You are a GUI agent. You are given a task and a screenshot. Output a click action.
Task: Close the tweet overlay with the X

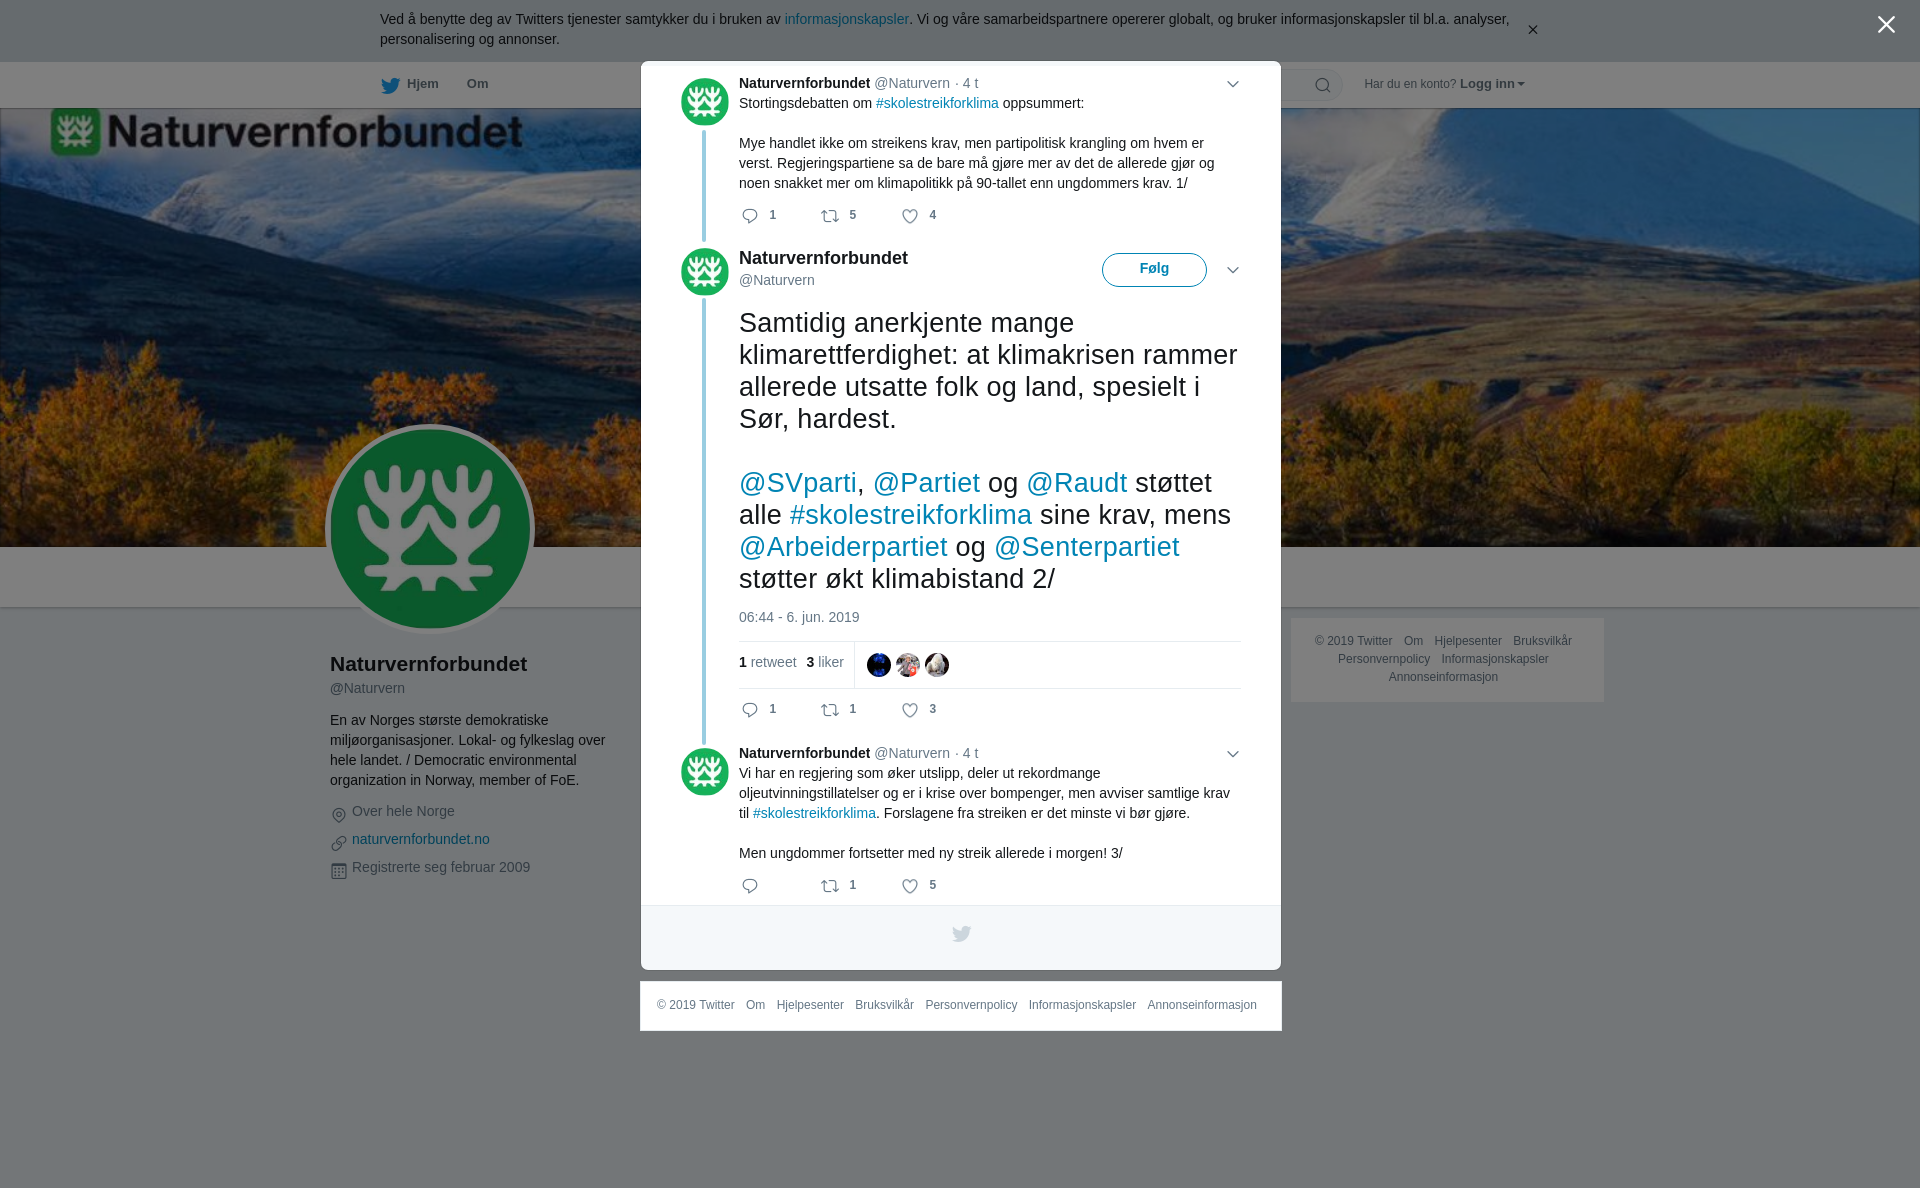click(1886, 25)
